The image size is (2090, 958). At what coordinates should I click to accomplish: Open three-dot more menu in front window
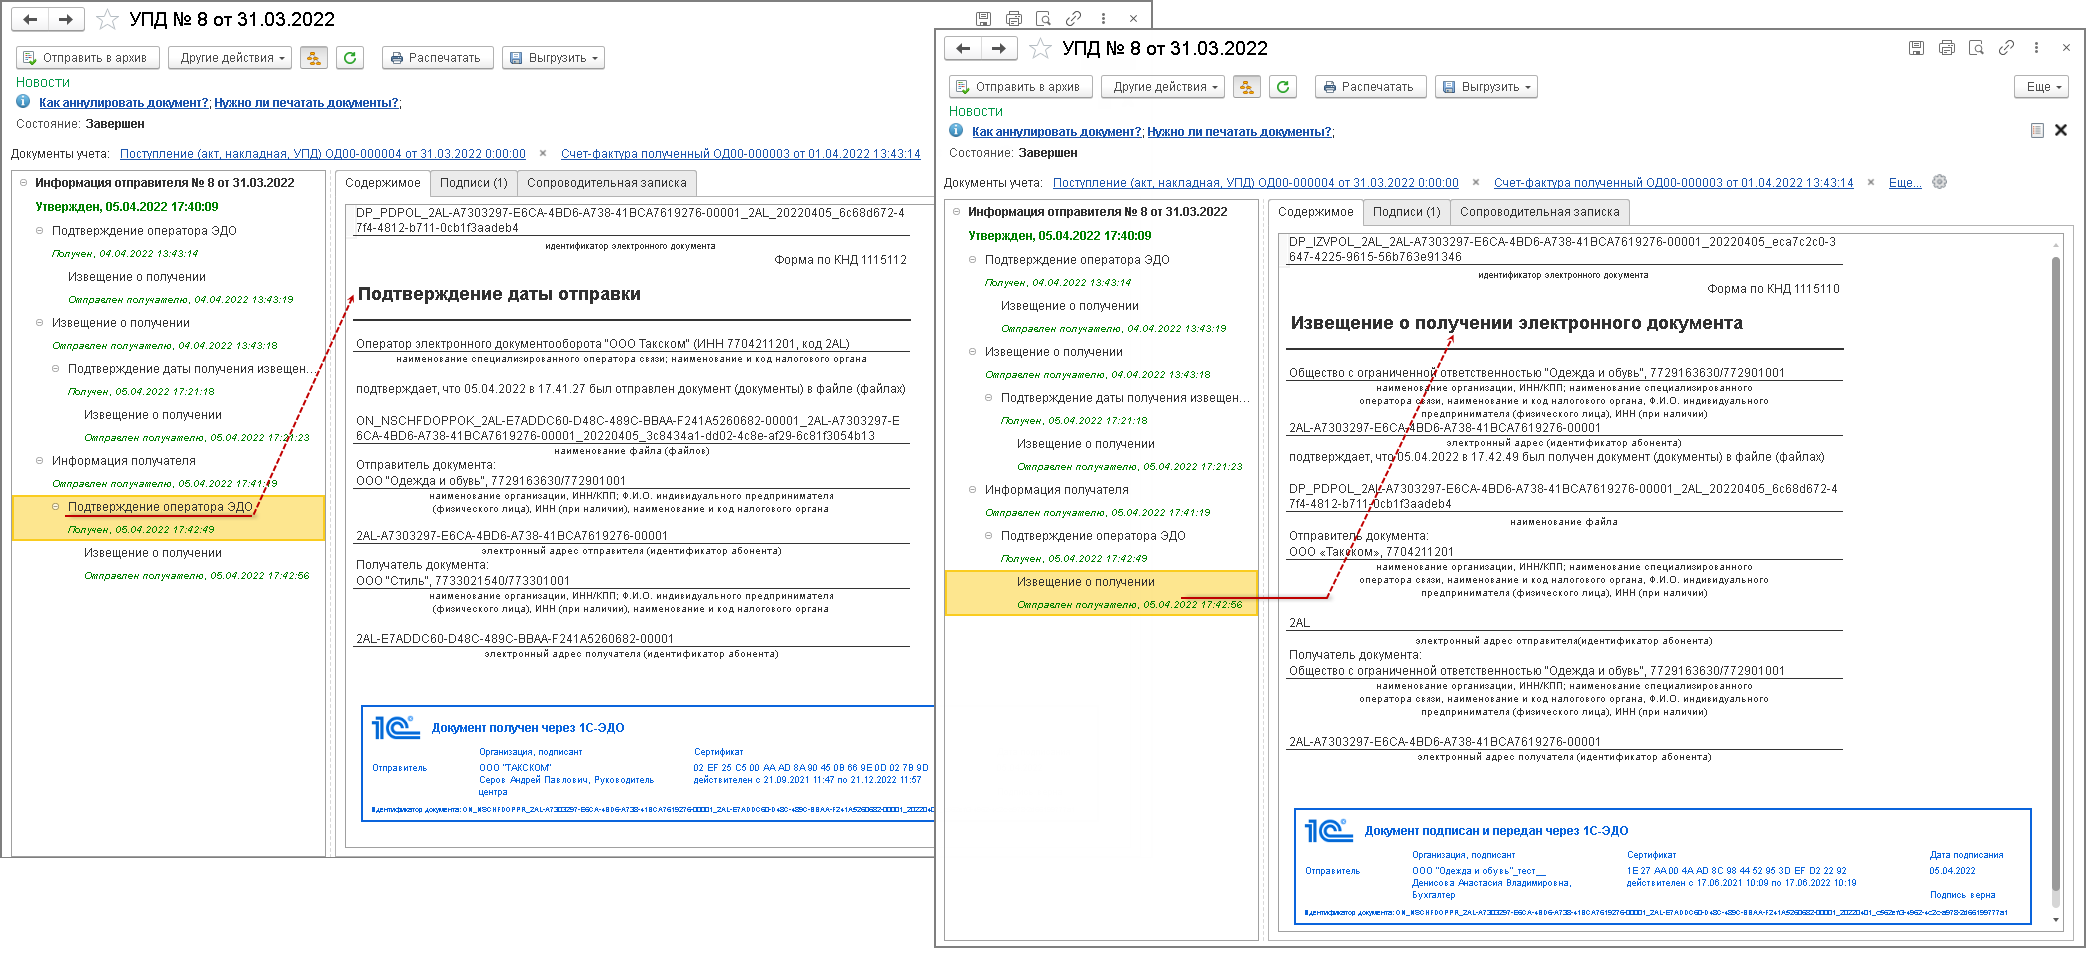click(2036, 48)
